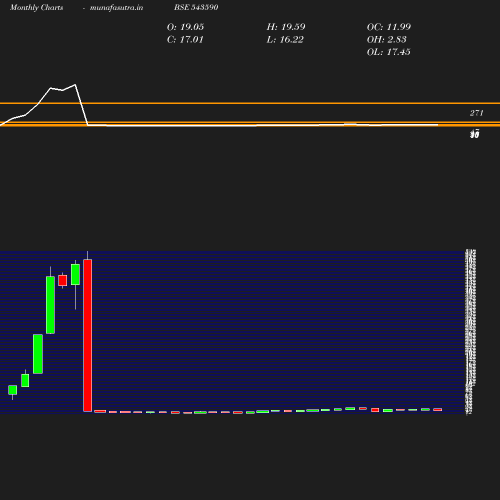
Task: Click the first small green candle at chart start
Action: (13, 390)
